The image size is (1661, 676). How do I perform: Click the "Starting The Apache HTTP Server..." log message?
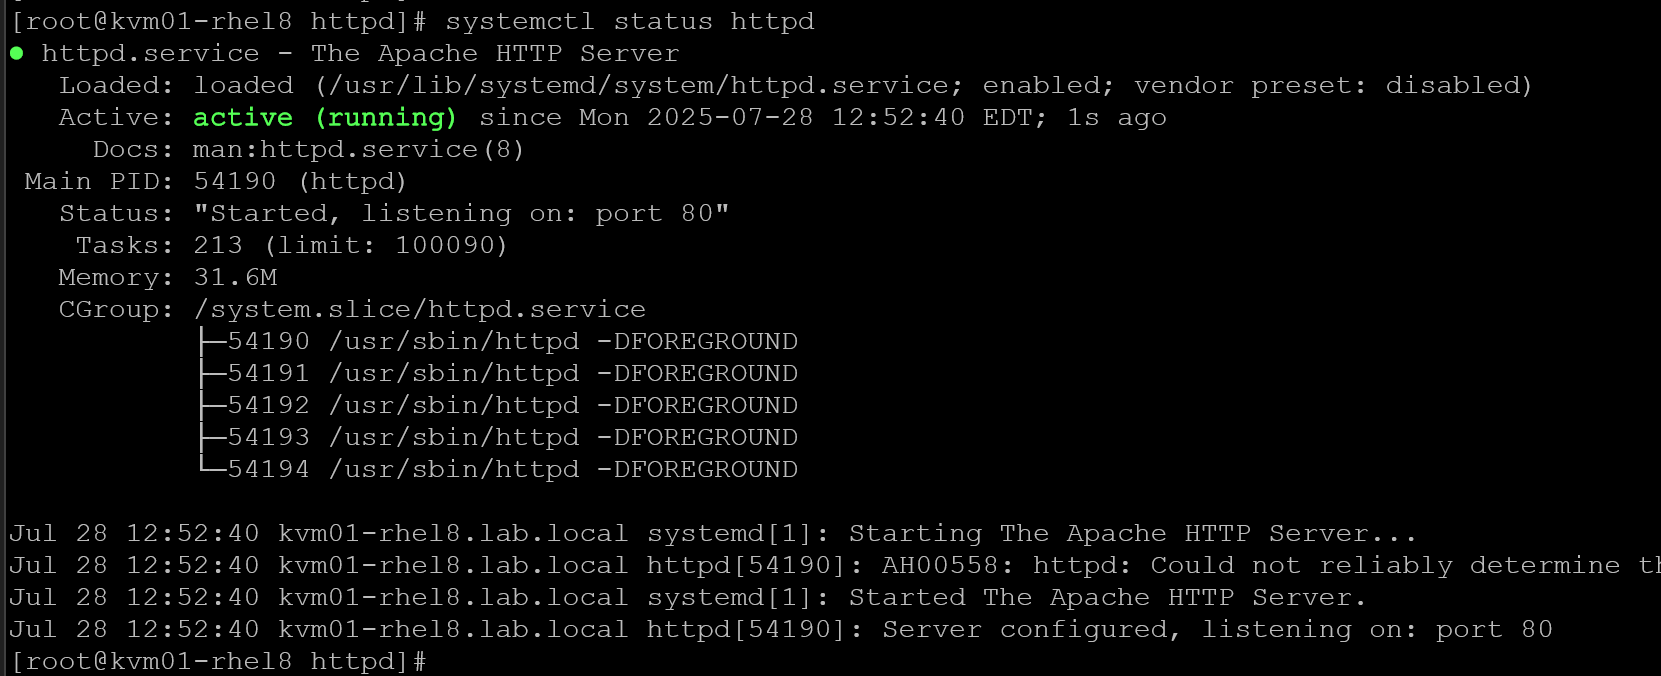click(x=1132, y=533)
